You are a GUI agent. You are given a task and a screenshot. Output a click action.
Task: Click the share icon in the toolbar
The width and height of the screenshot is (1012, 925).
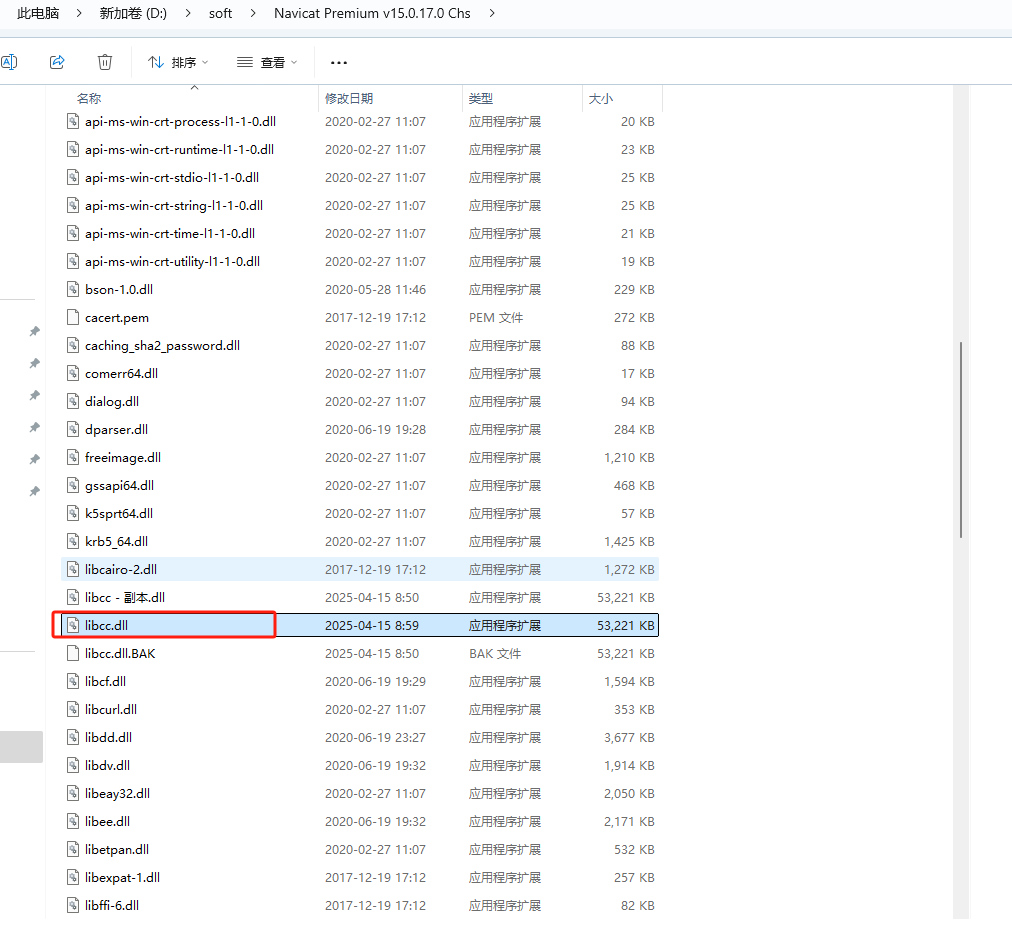click(57, 62)
